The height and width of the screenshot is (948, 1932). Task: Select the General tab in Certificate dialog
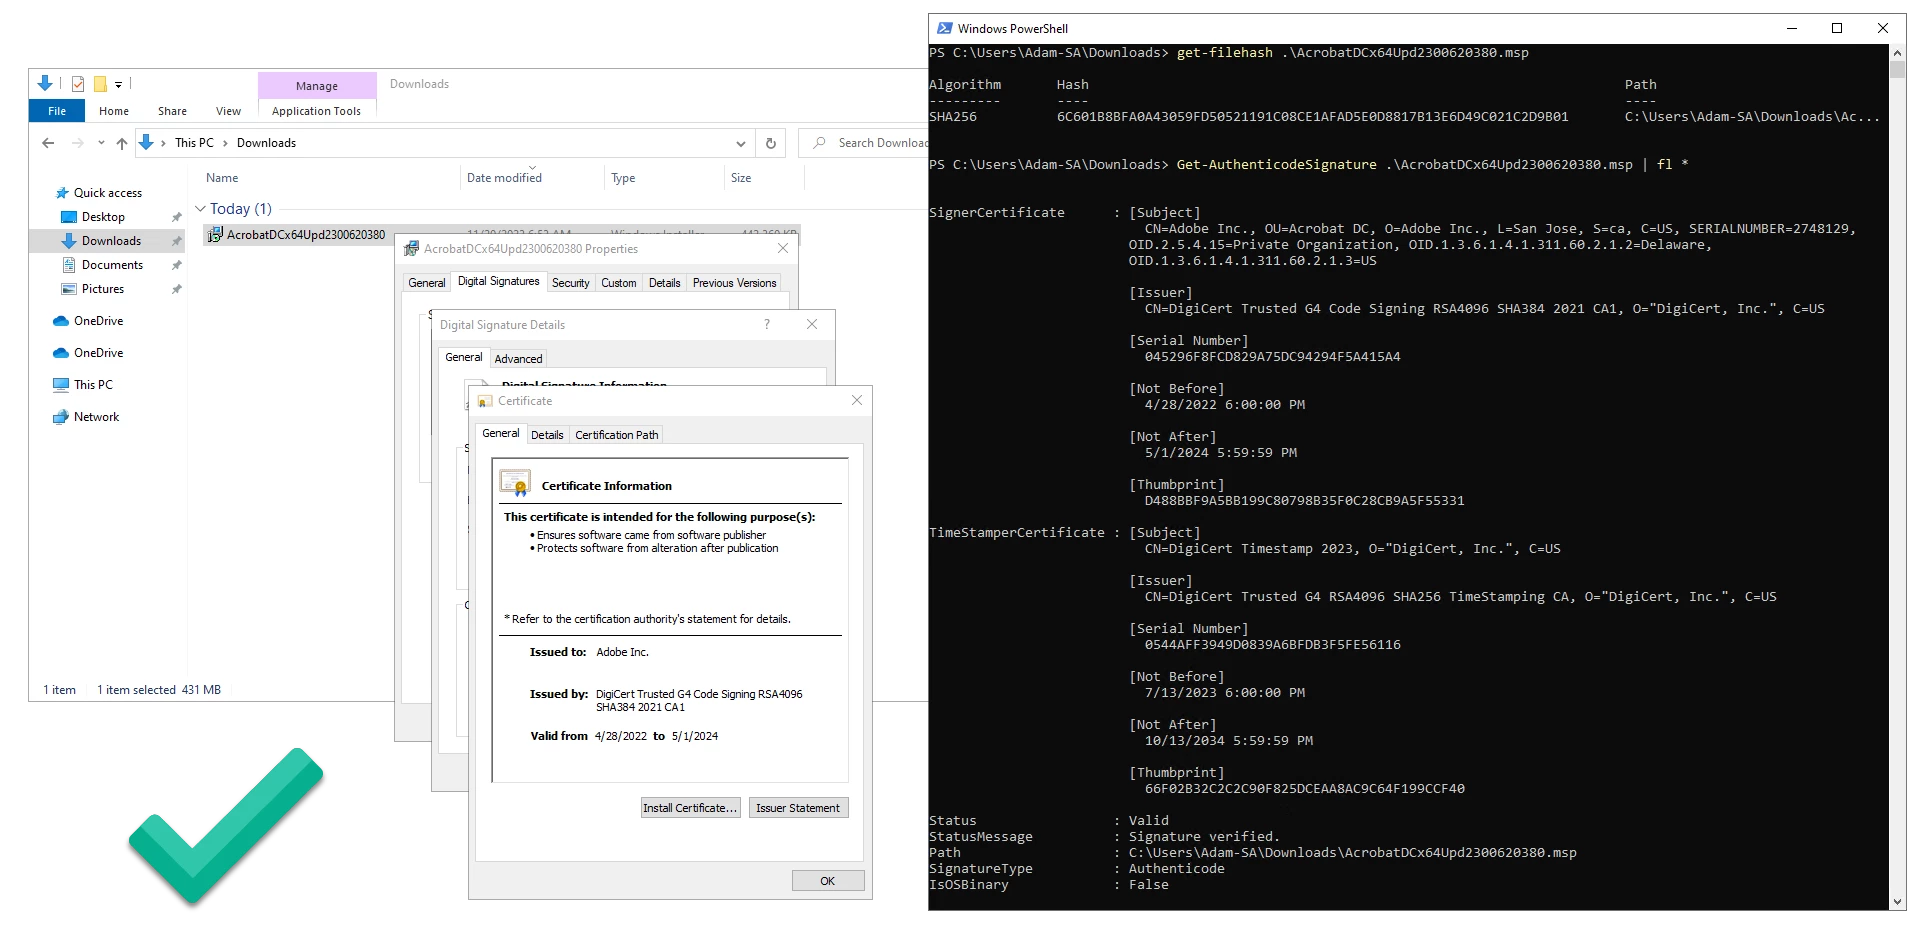click(x=500, y=433)
